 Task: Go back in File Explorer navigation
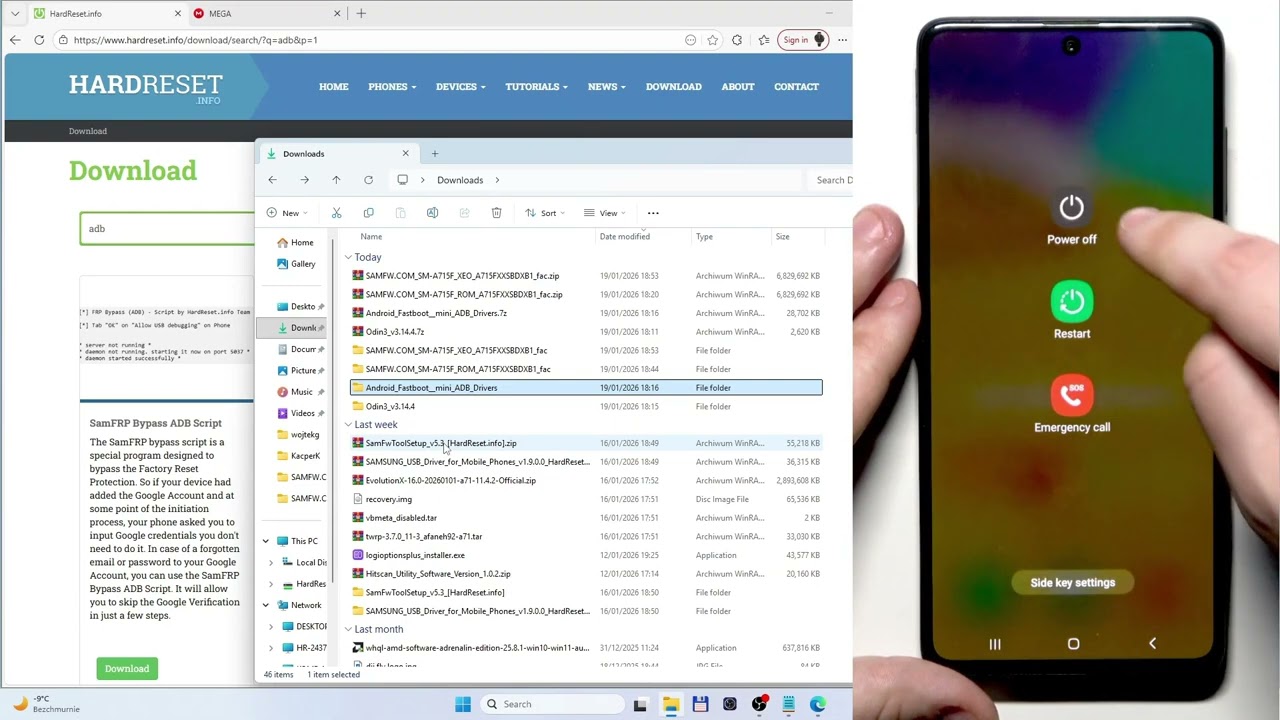272,180
